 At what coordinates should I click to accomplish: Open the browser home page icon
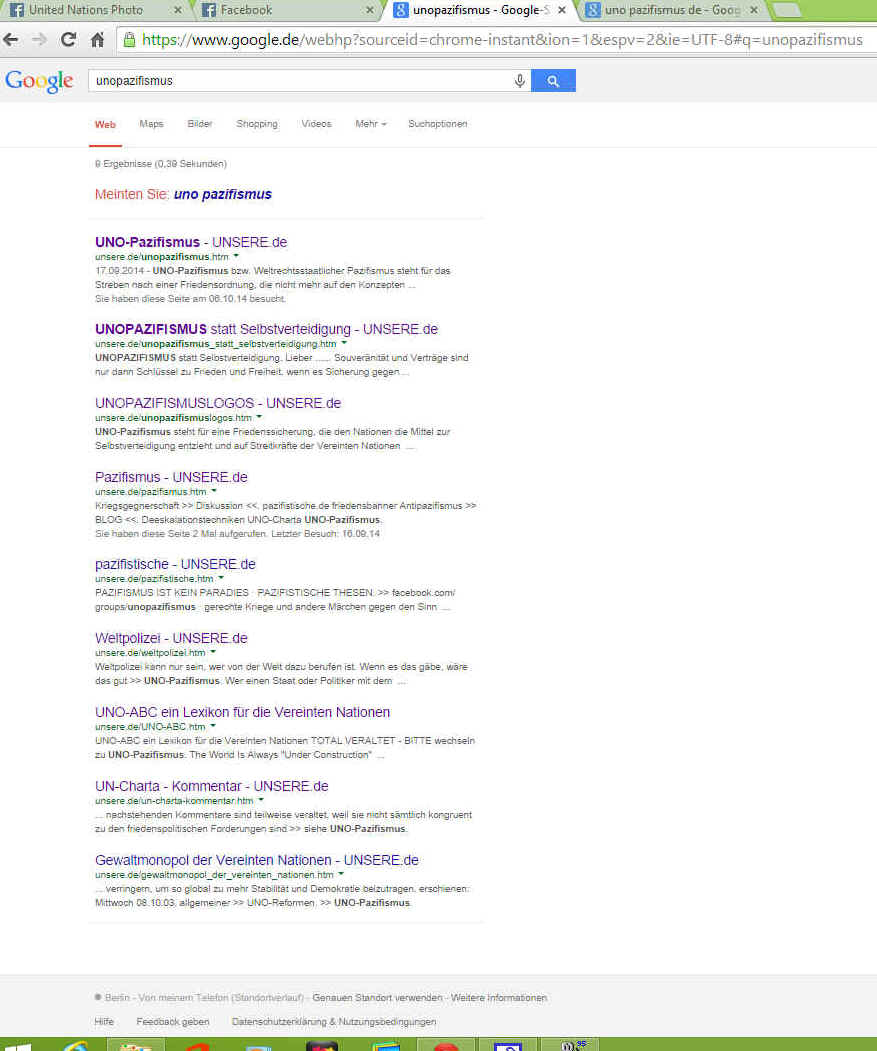[x=98, y=40]
